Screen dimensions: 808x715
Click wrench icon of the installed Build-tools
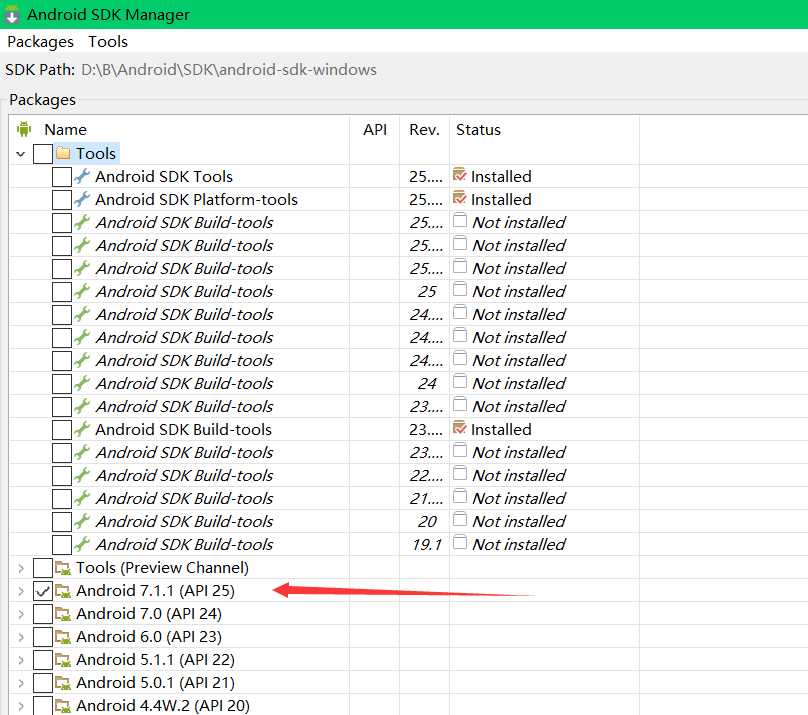82,430
